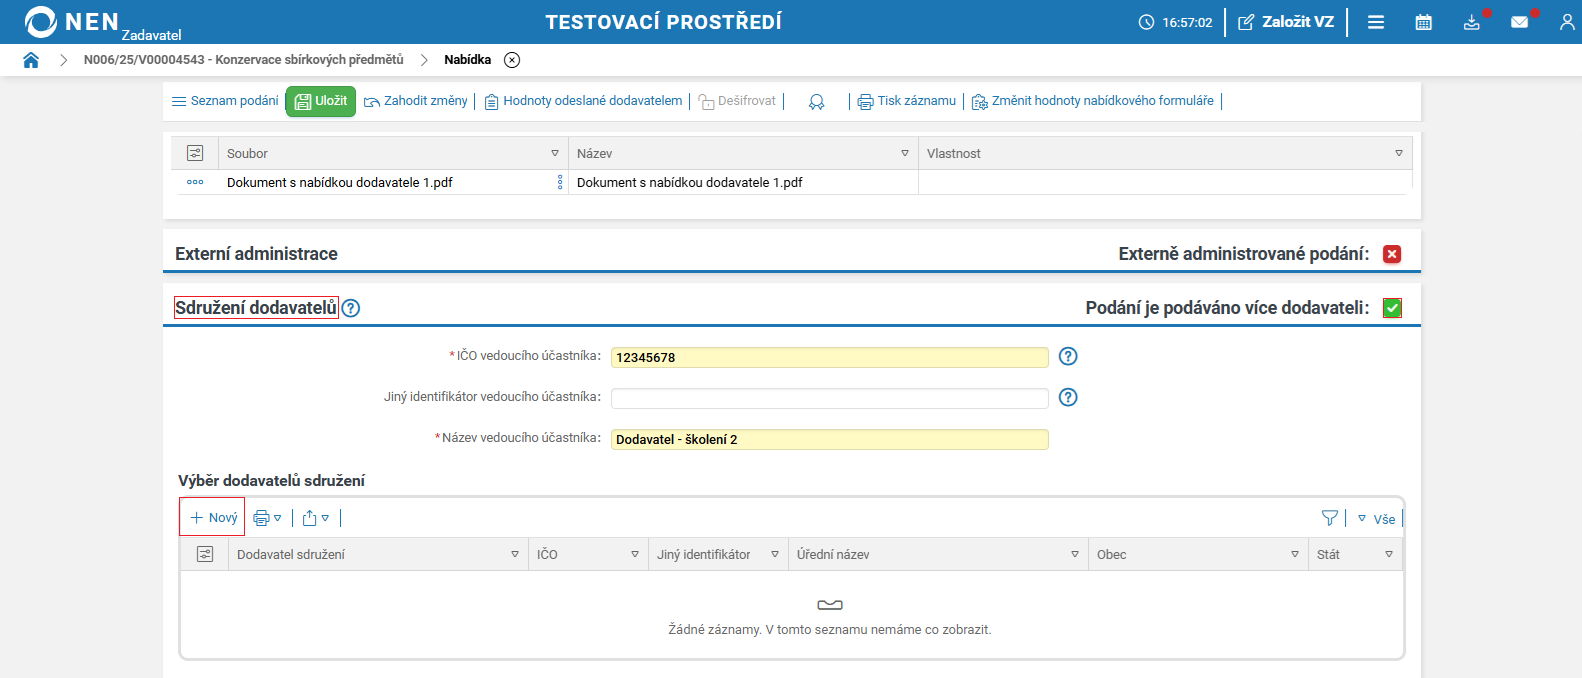Select the Nabídka breadcrumb item
Image resolution: width=1582 pixels, height=678 pixels.
pyautogui.click(x=468, y=60)
